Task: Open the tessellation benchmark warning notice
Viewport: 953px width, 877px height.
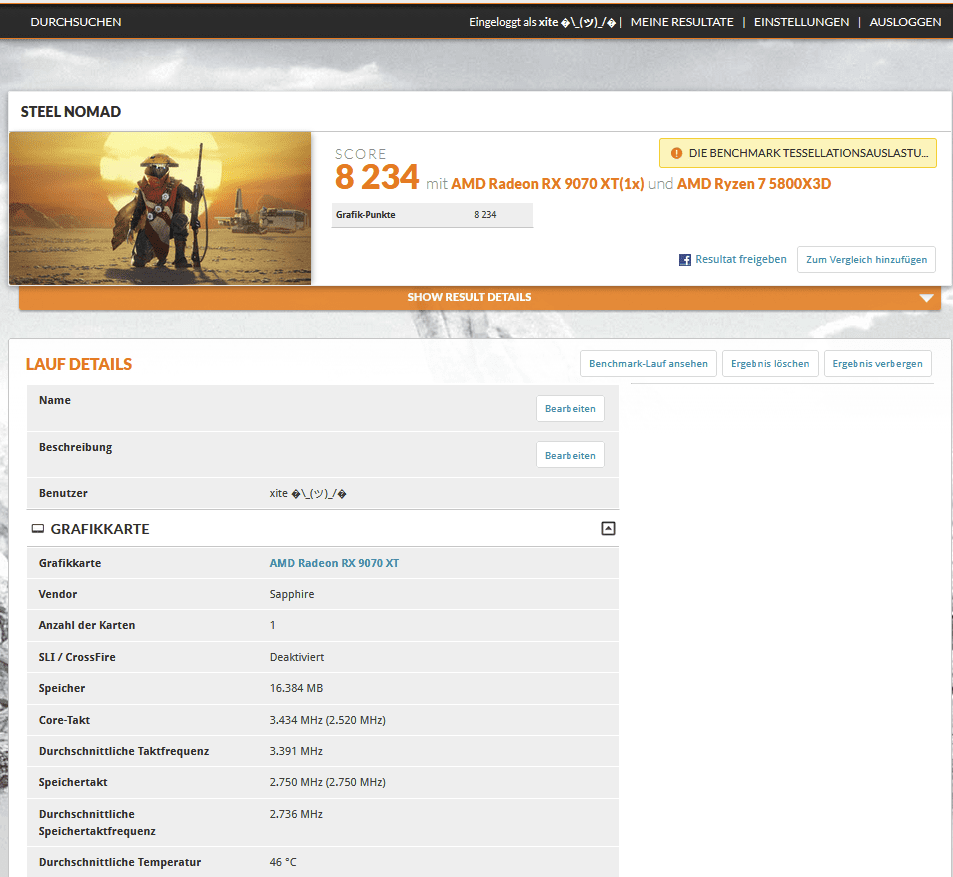Action: pyautogui.click(x=797, y=153)
